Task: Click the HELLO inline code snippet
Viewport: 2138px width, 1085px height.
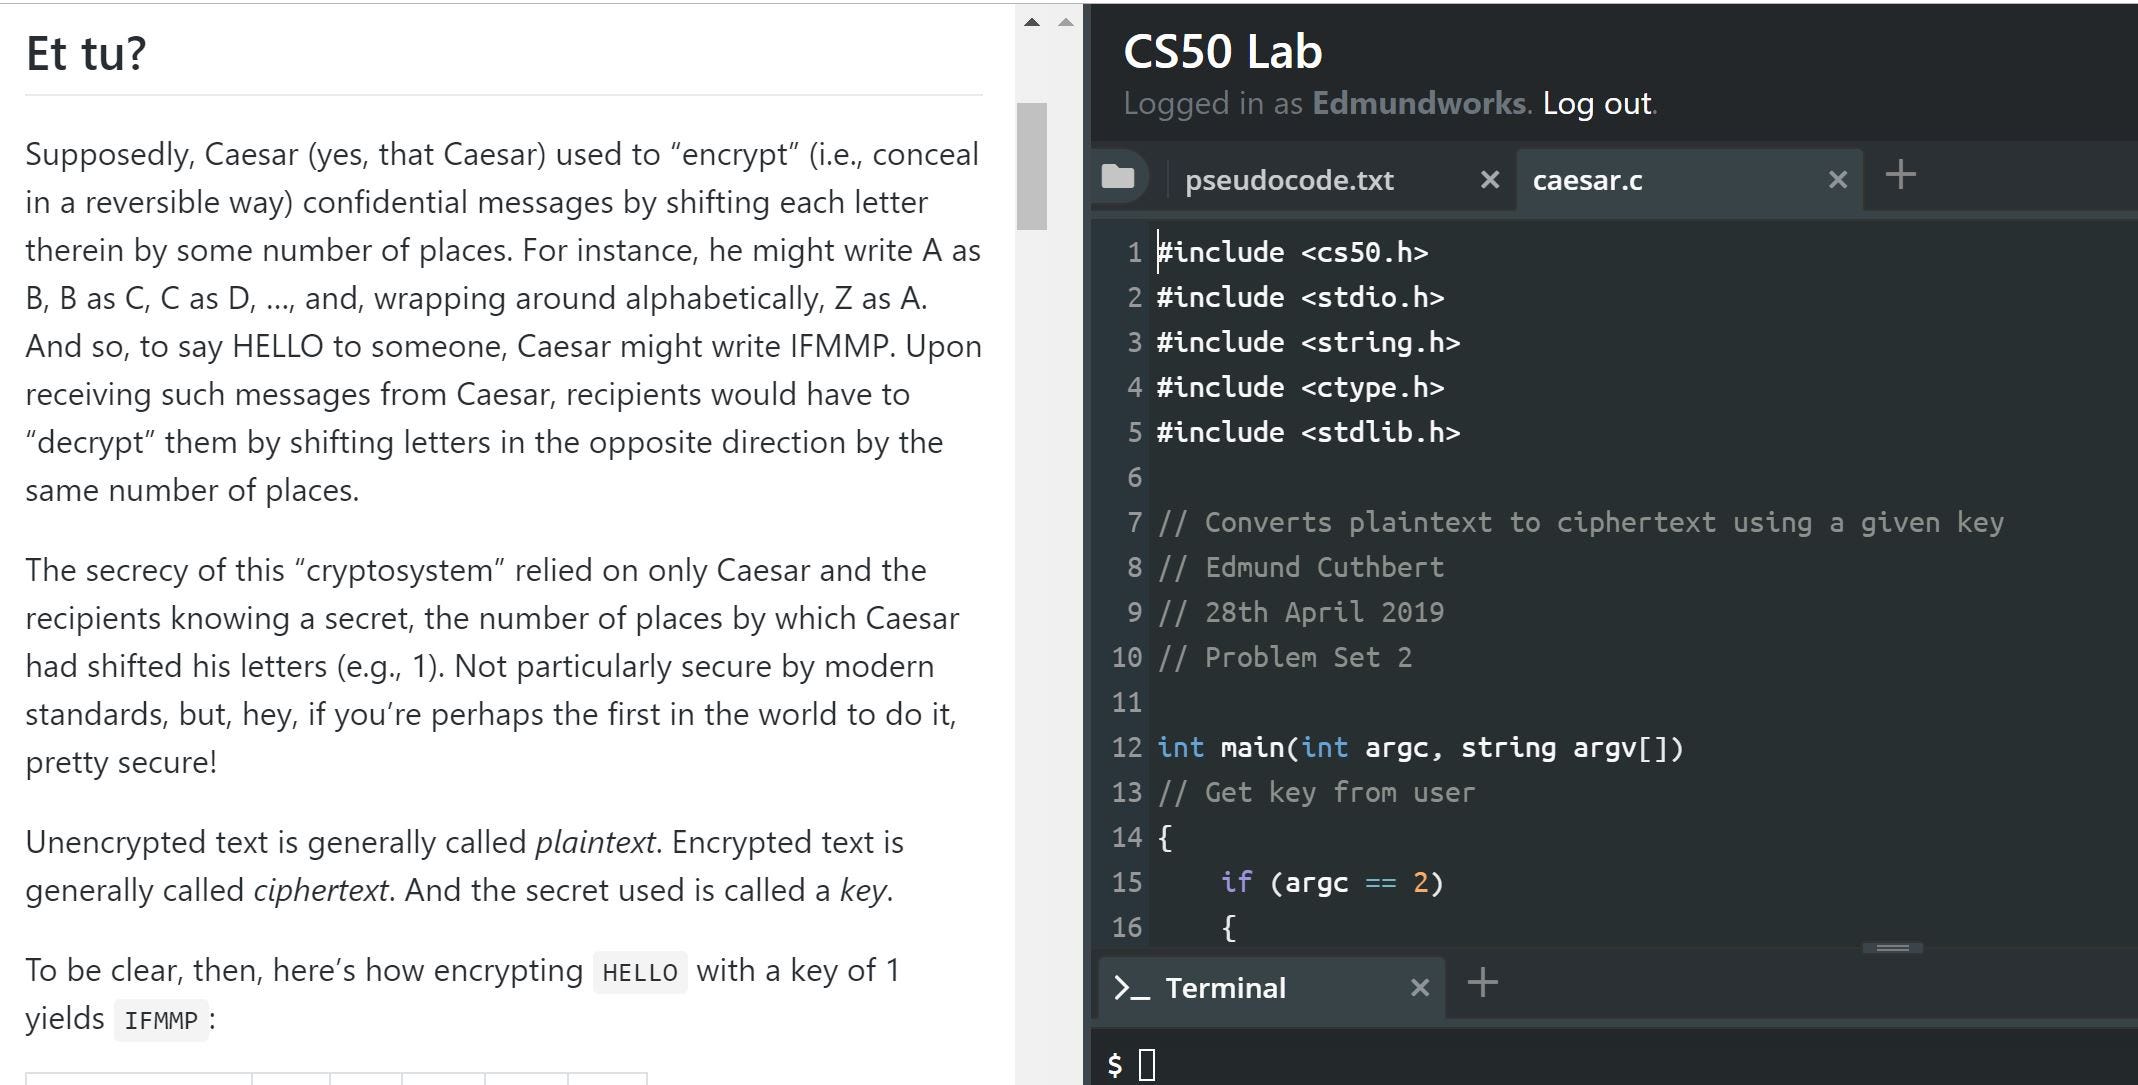Action: pos(640,972)
